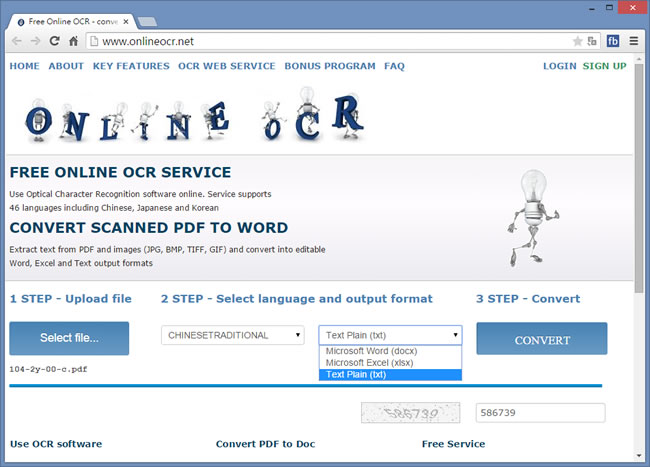This screenshot has height=467, width=650.
Task: Click the walking light bulb mascot image
Action: (x=533, y=218)
